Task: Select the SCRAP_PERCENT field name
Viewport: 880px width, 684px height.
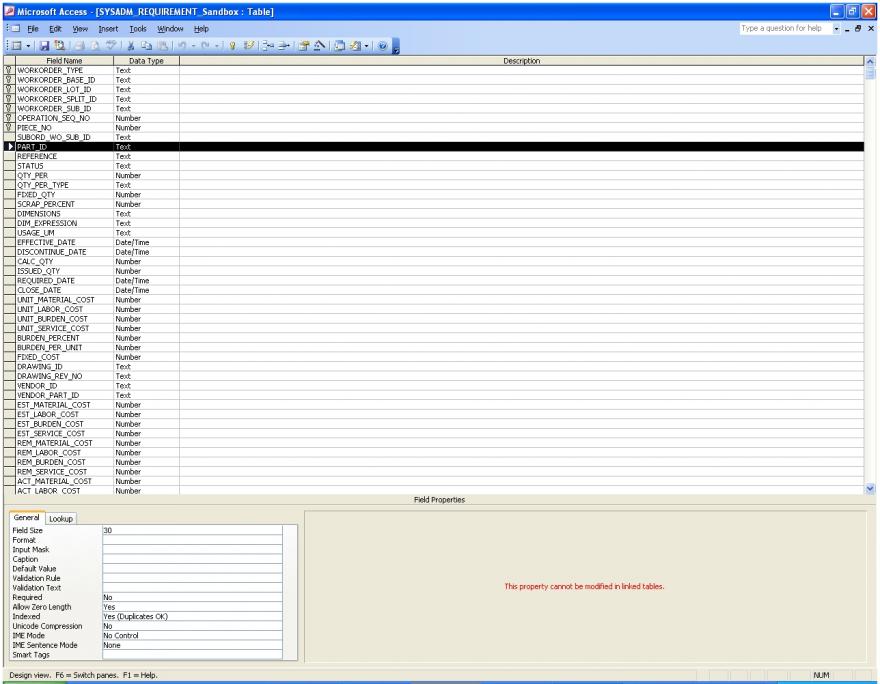Action: click(46, 204)
